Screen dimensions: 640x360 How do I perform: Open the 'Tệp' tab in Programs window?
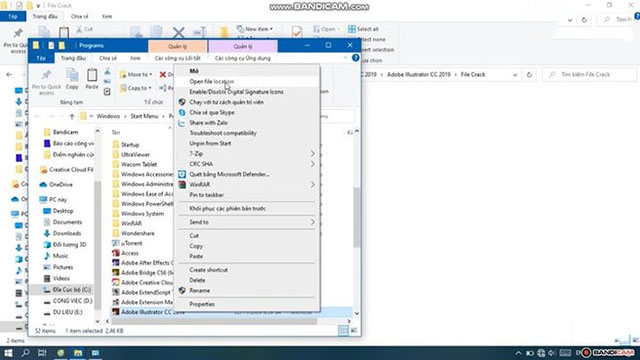tap(41, 58)
